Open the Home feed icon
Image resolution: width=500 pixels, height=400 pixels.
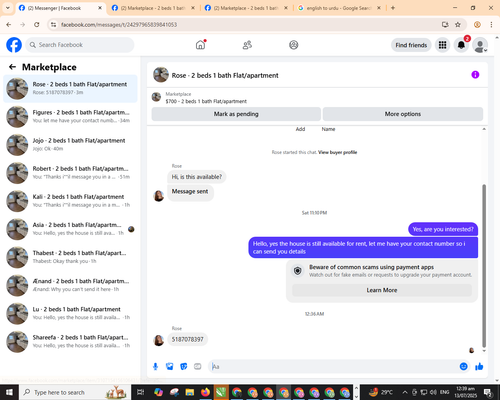200,45
